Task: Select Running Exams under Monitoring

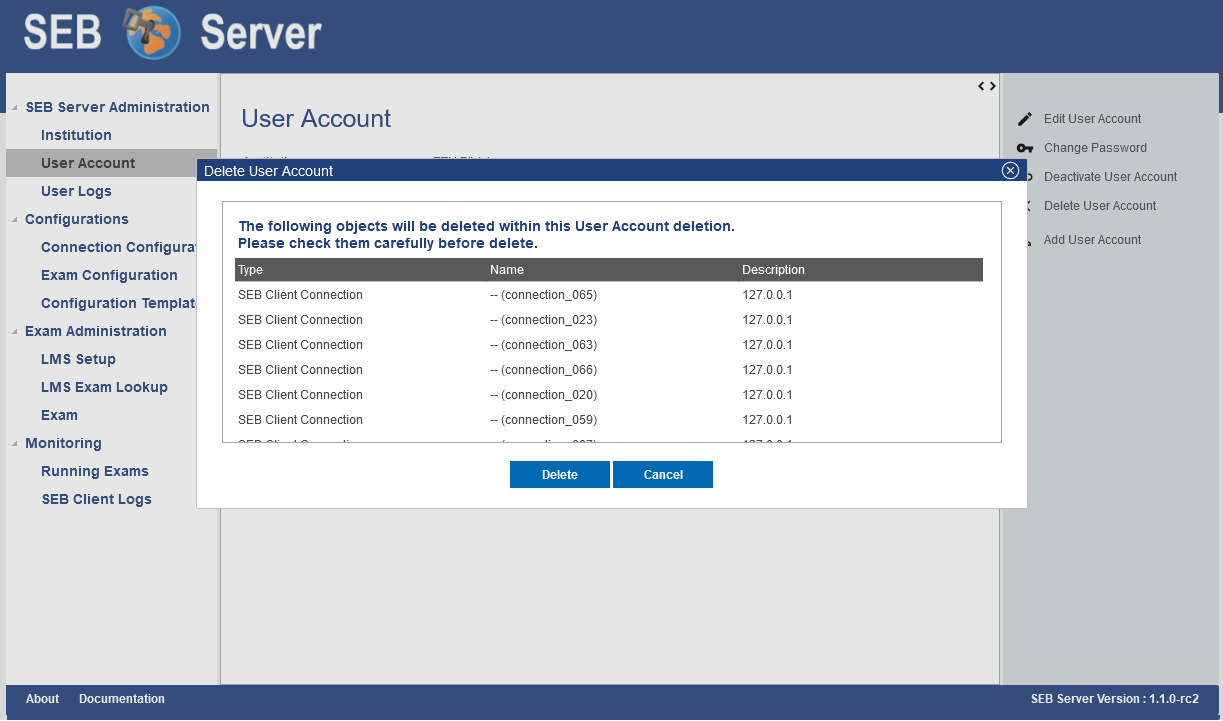Action: 94,471
